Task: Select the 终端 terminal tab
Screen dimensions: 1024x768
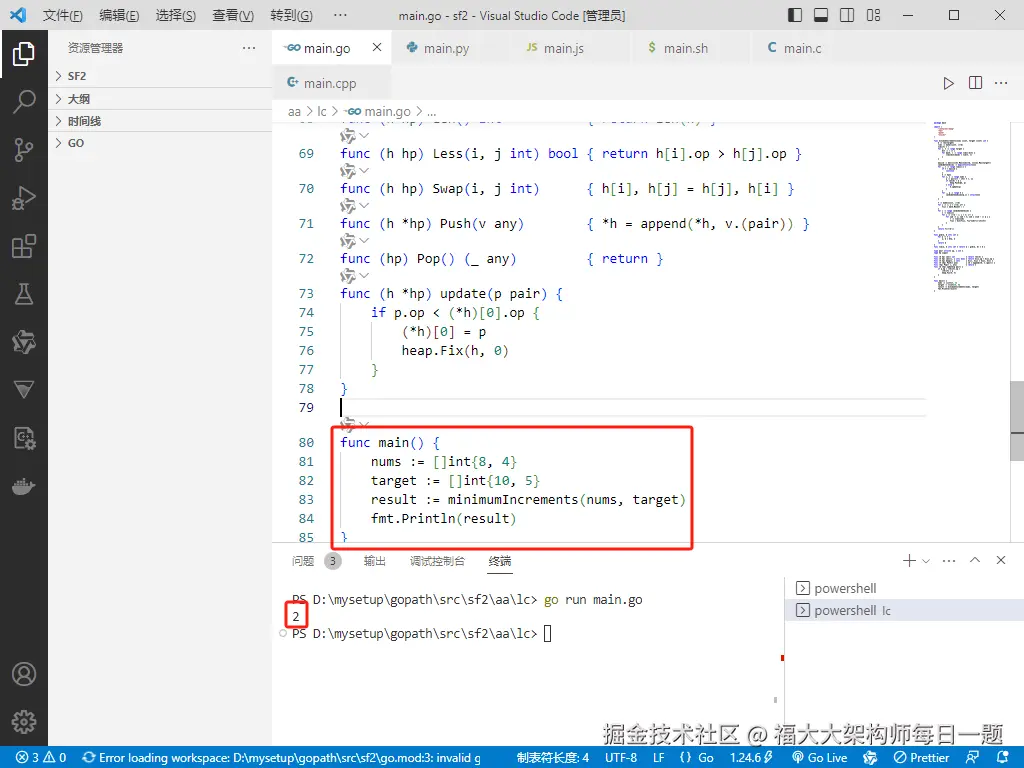Action: click(500, 561)
